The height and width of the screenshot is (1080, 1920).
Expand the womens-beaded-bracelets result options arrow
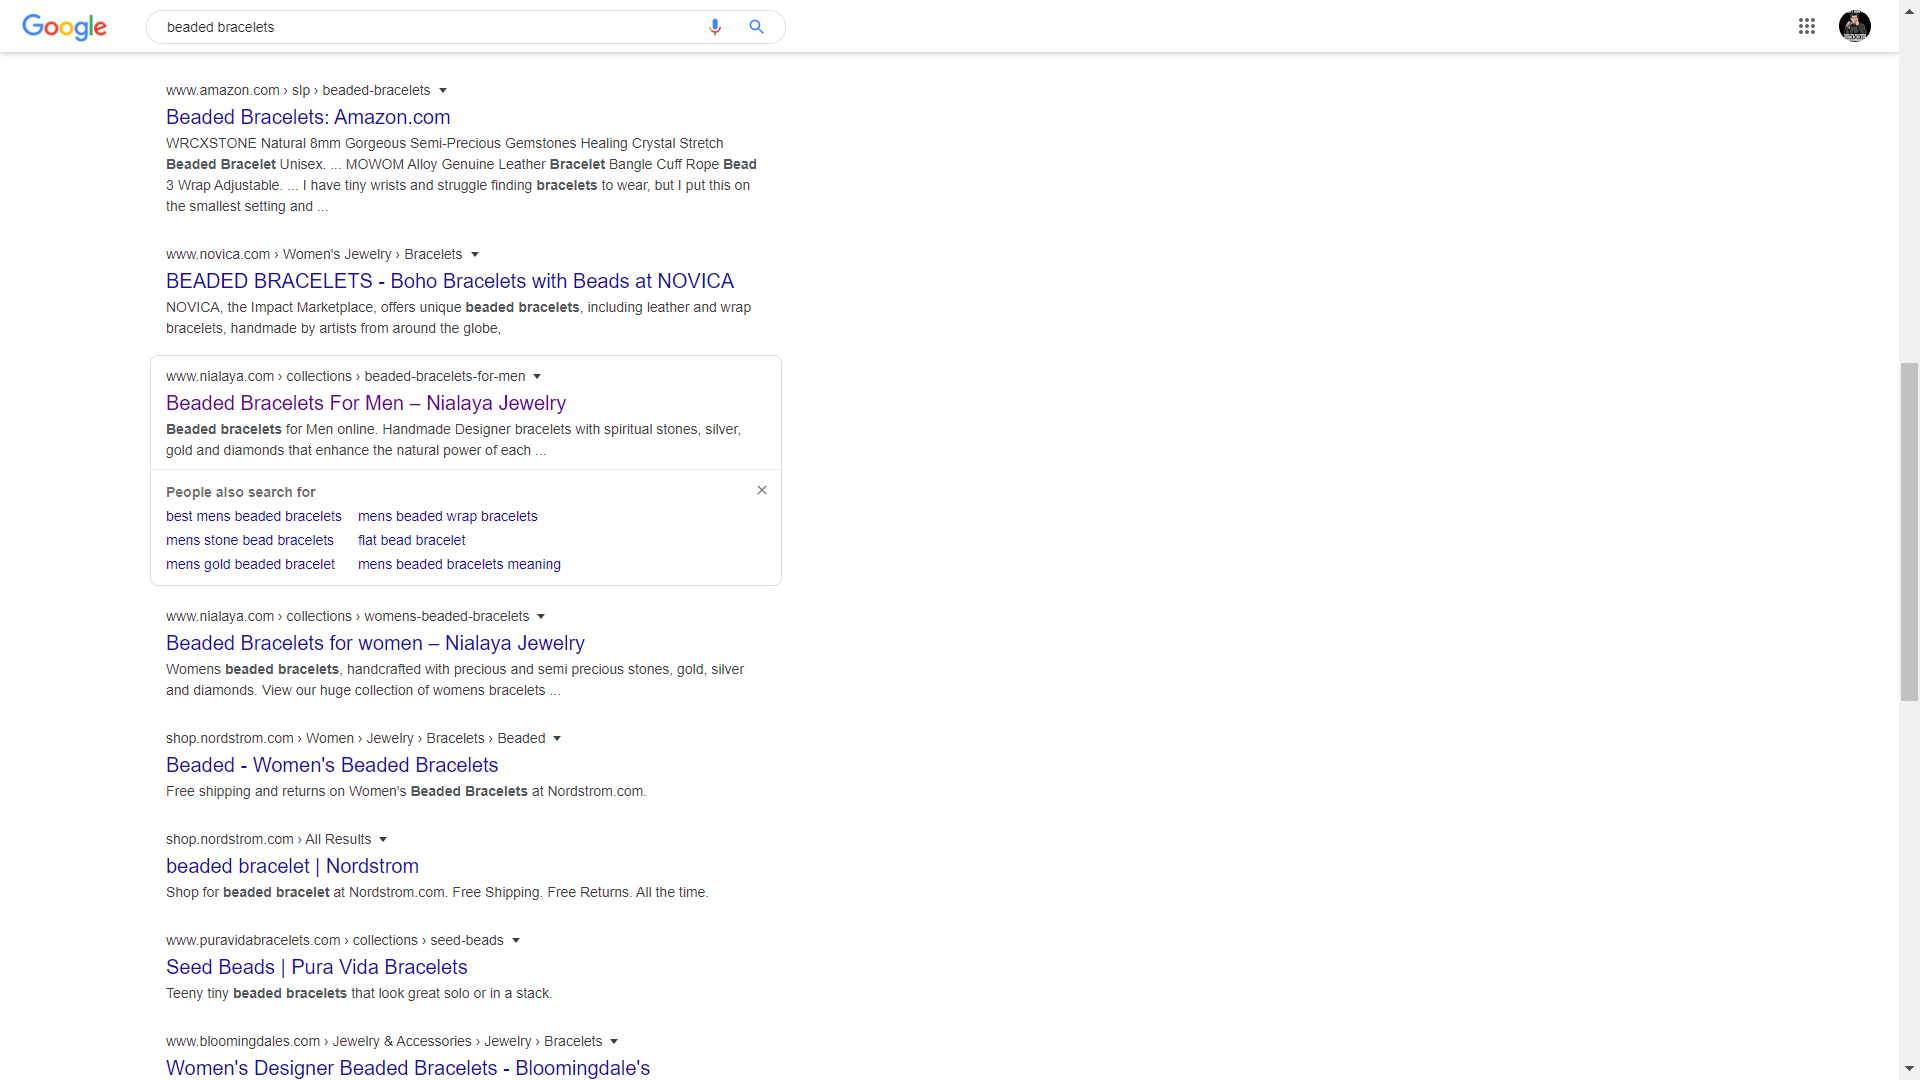click(541, 617)
